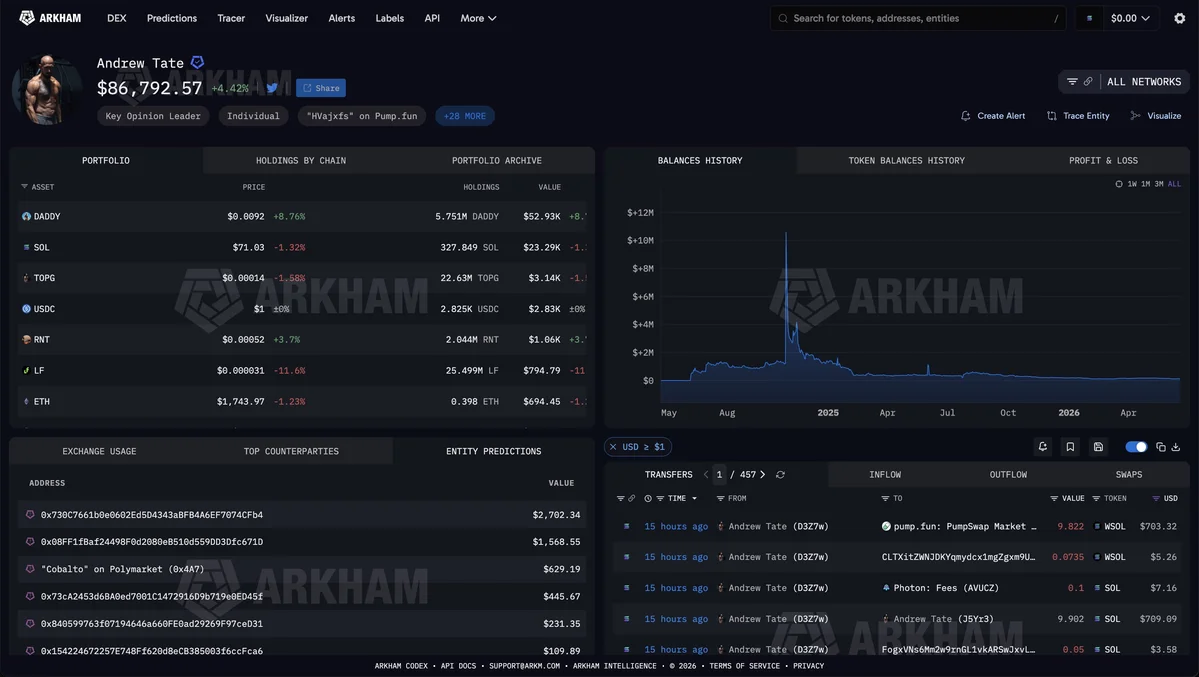Switch to Profit & Loss tab
Screen dimensions: 1199x677
point(1103,161)
